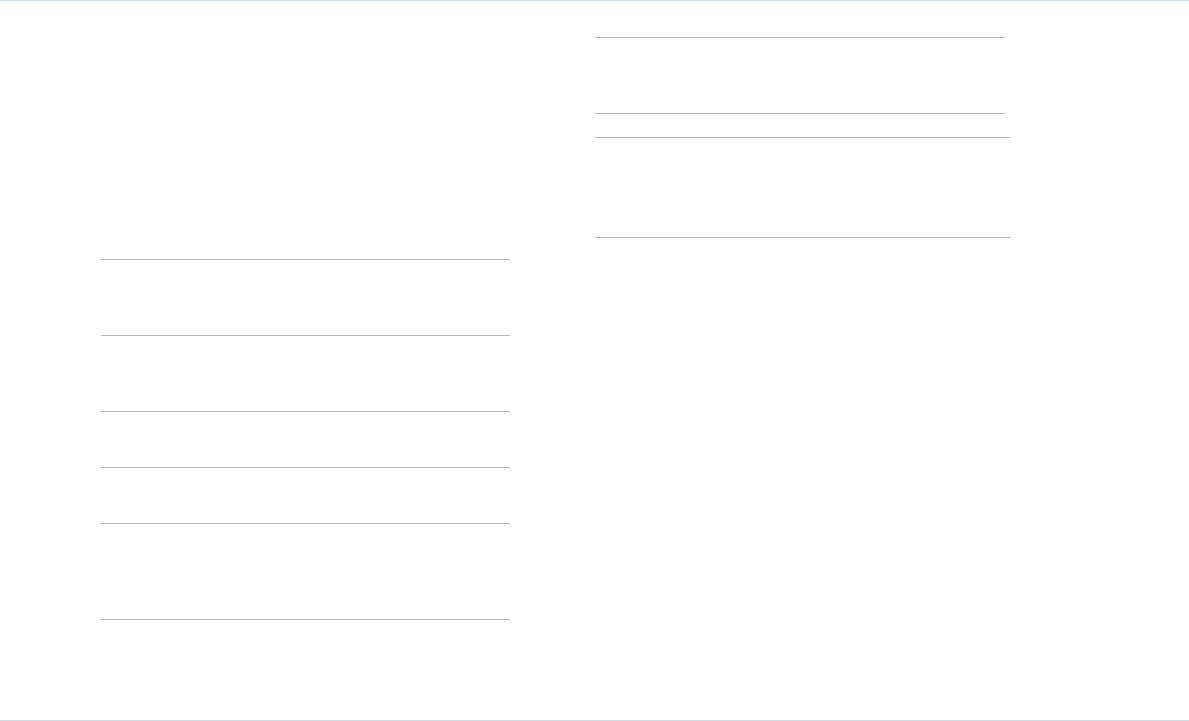
Task: Click the divider above the tallest left row
Action: pos(305,523)
